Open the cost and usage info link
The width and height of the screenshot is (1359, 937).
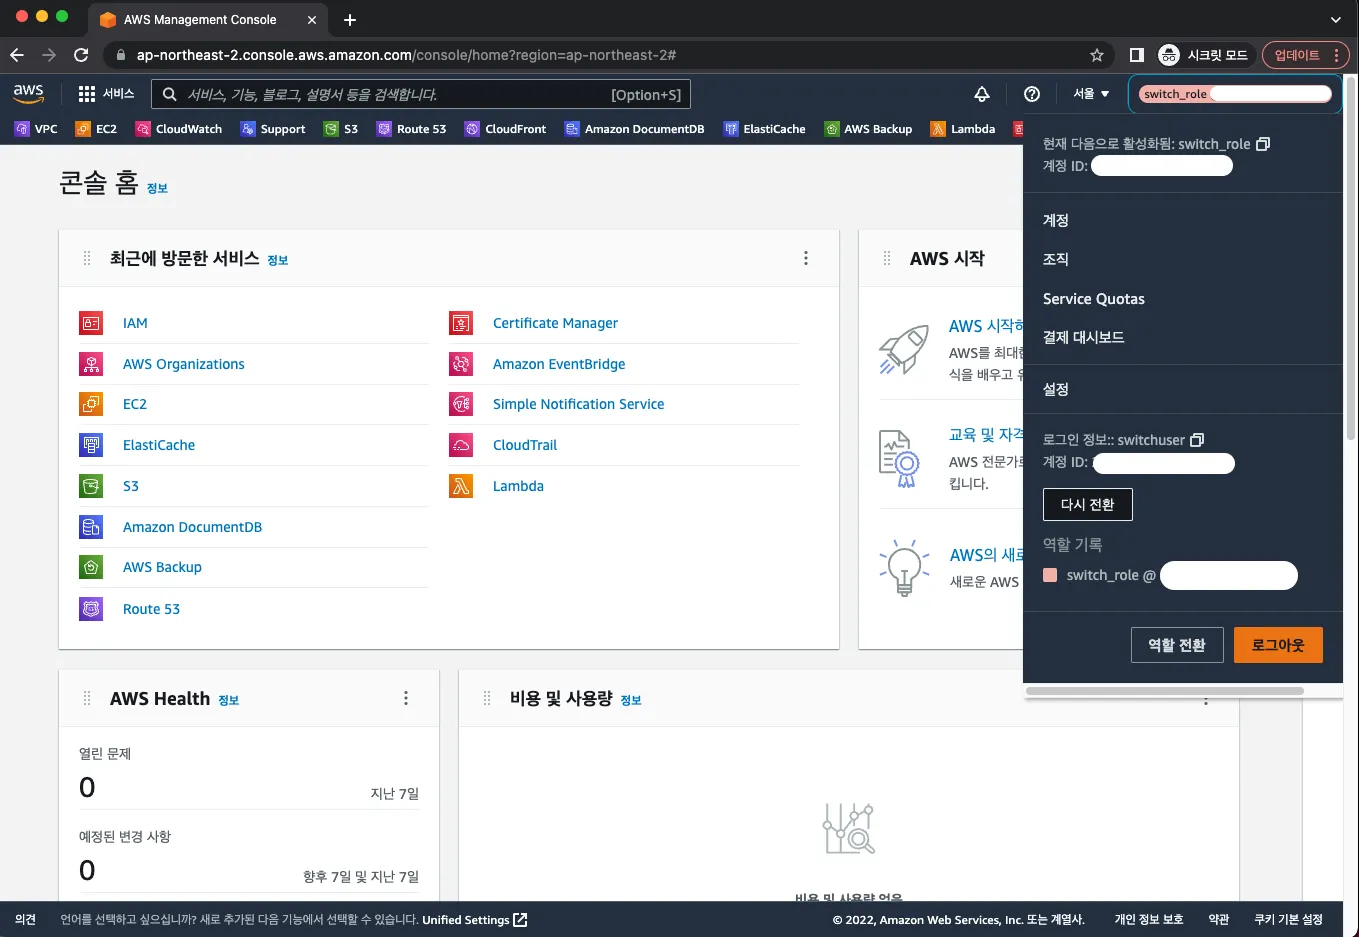[x=631, y=700]
